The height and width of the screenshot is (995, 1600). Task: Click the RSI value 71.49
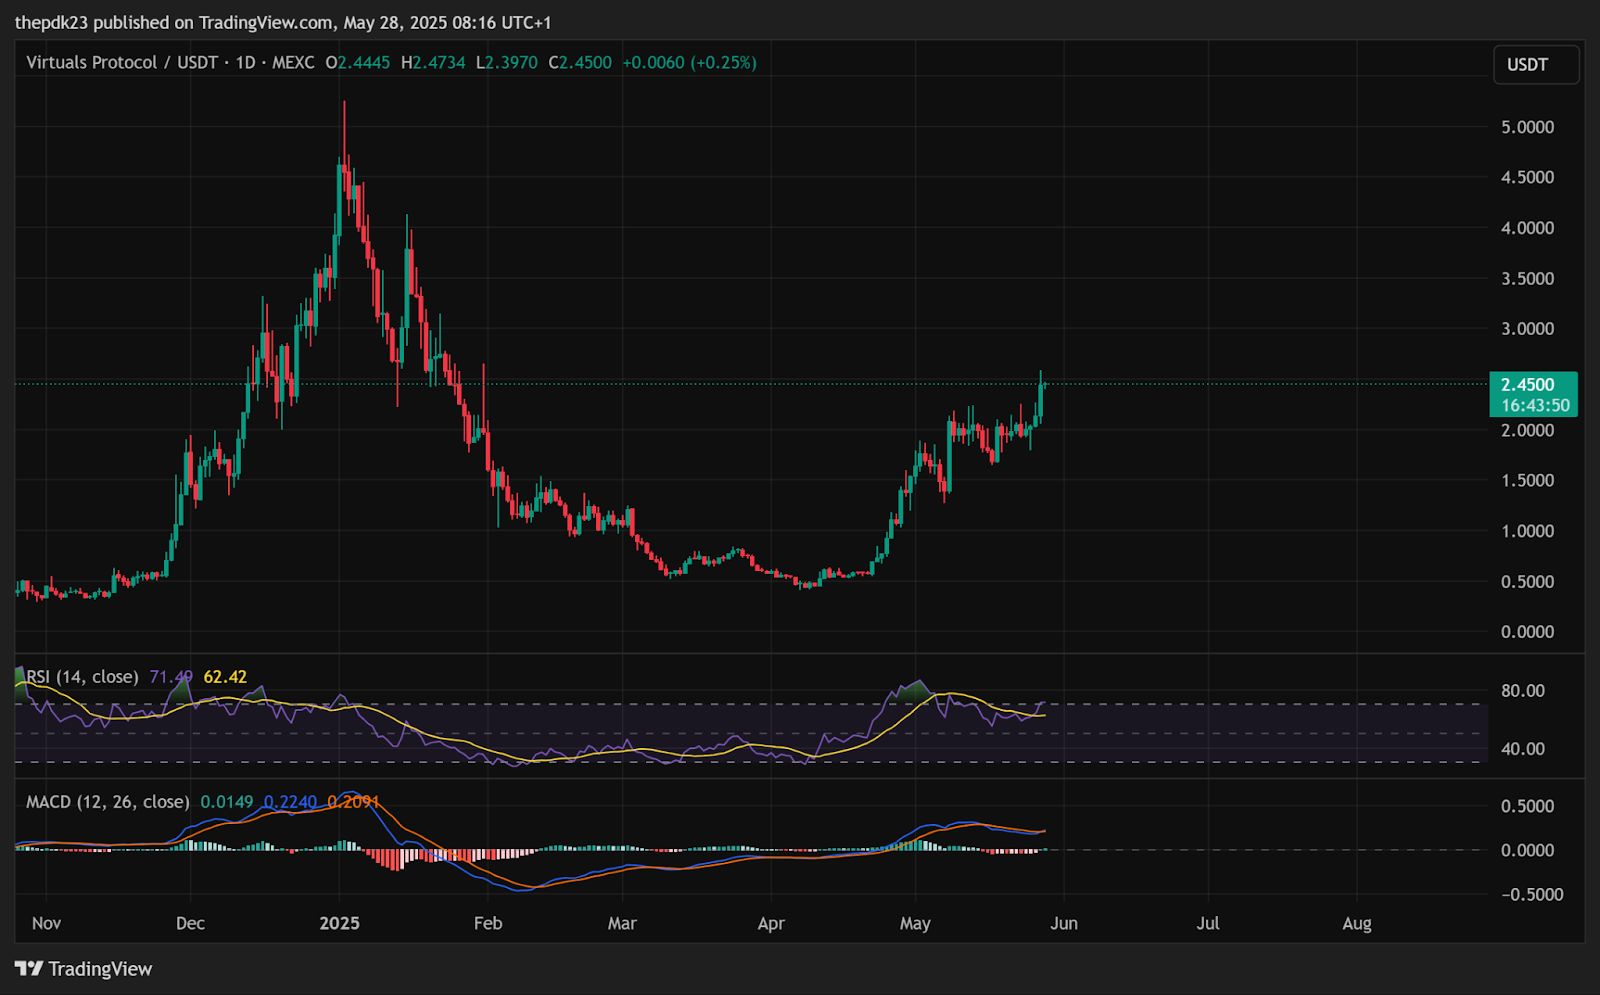171,677
